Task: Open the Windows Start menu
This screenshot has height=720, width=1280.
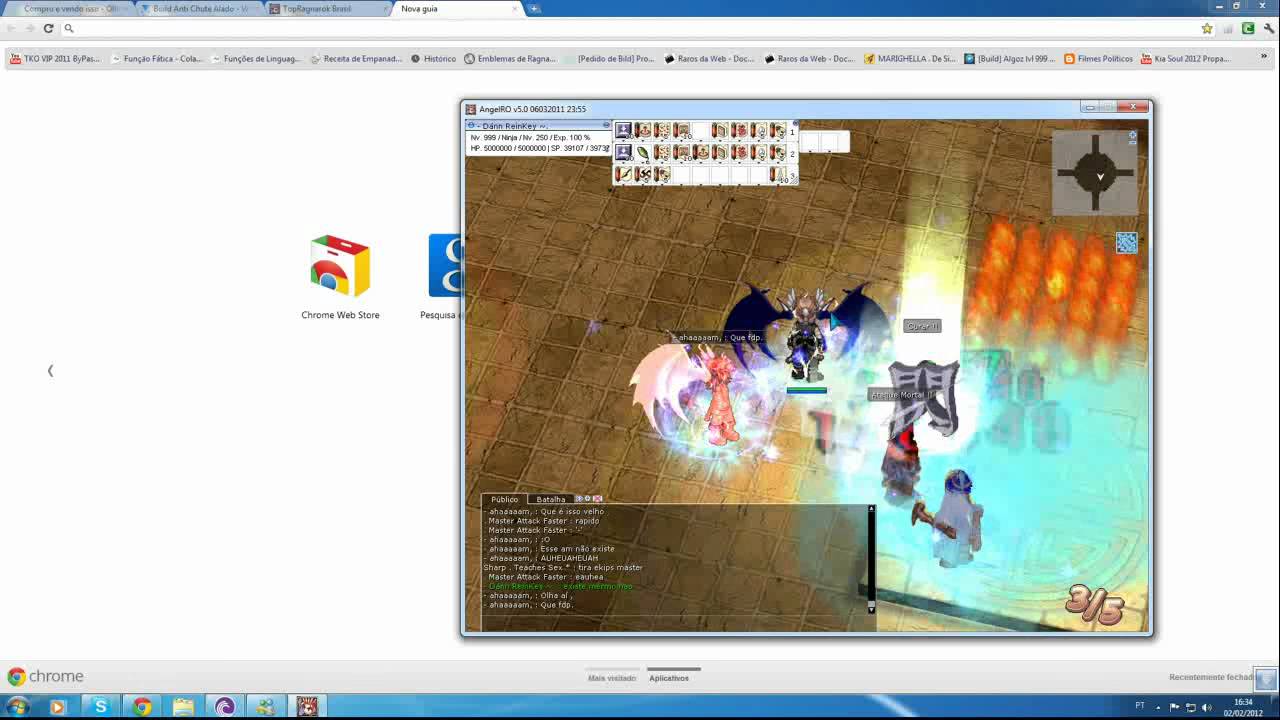Action: pos(16,707)
